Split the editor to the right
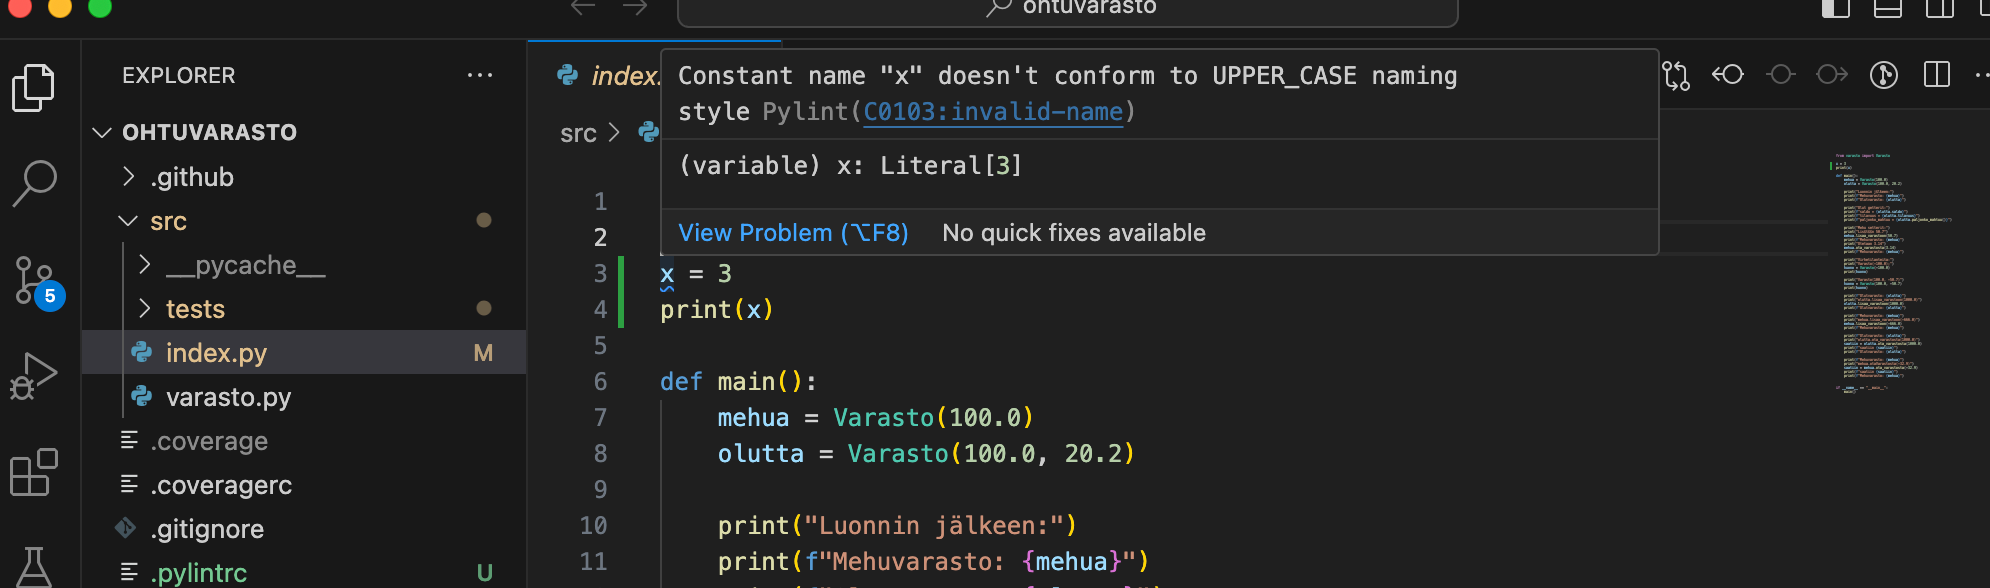The height and width of the screenshot is (588, 1990). point(1937,75)
